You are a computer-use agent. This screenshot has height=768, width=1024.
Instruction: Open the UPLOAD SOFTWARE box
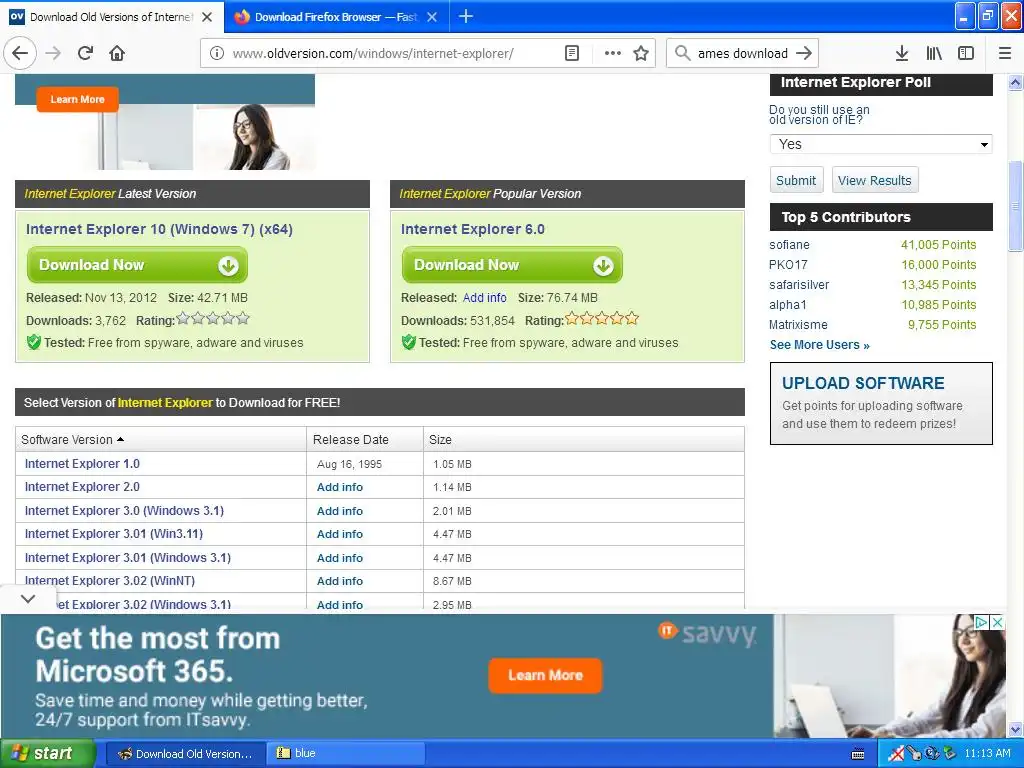coord(881,404)
